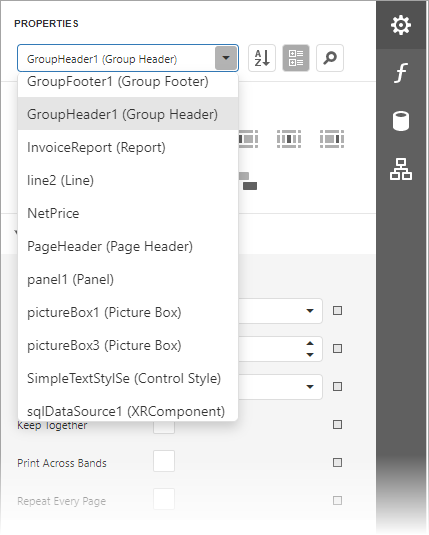The image size is (429, 535).
Task: Click the Keep Together property marker square
Action: (x=337, y=424)
